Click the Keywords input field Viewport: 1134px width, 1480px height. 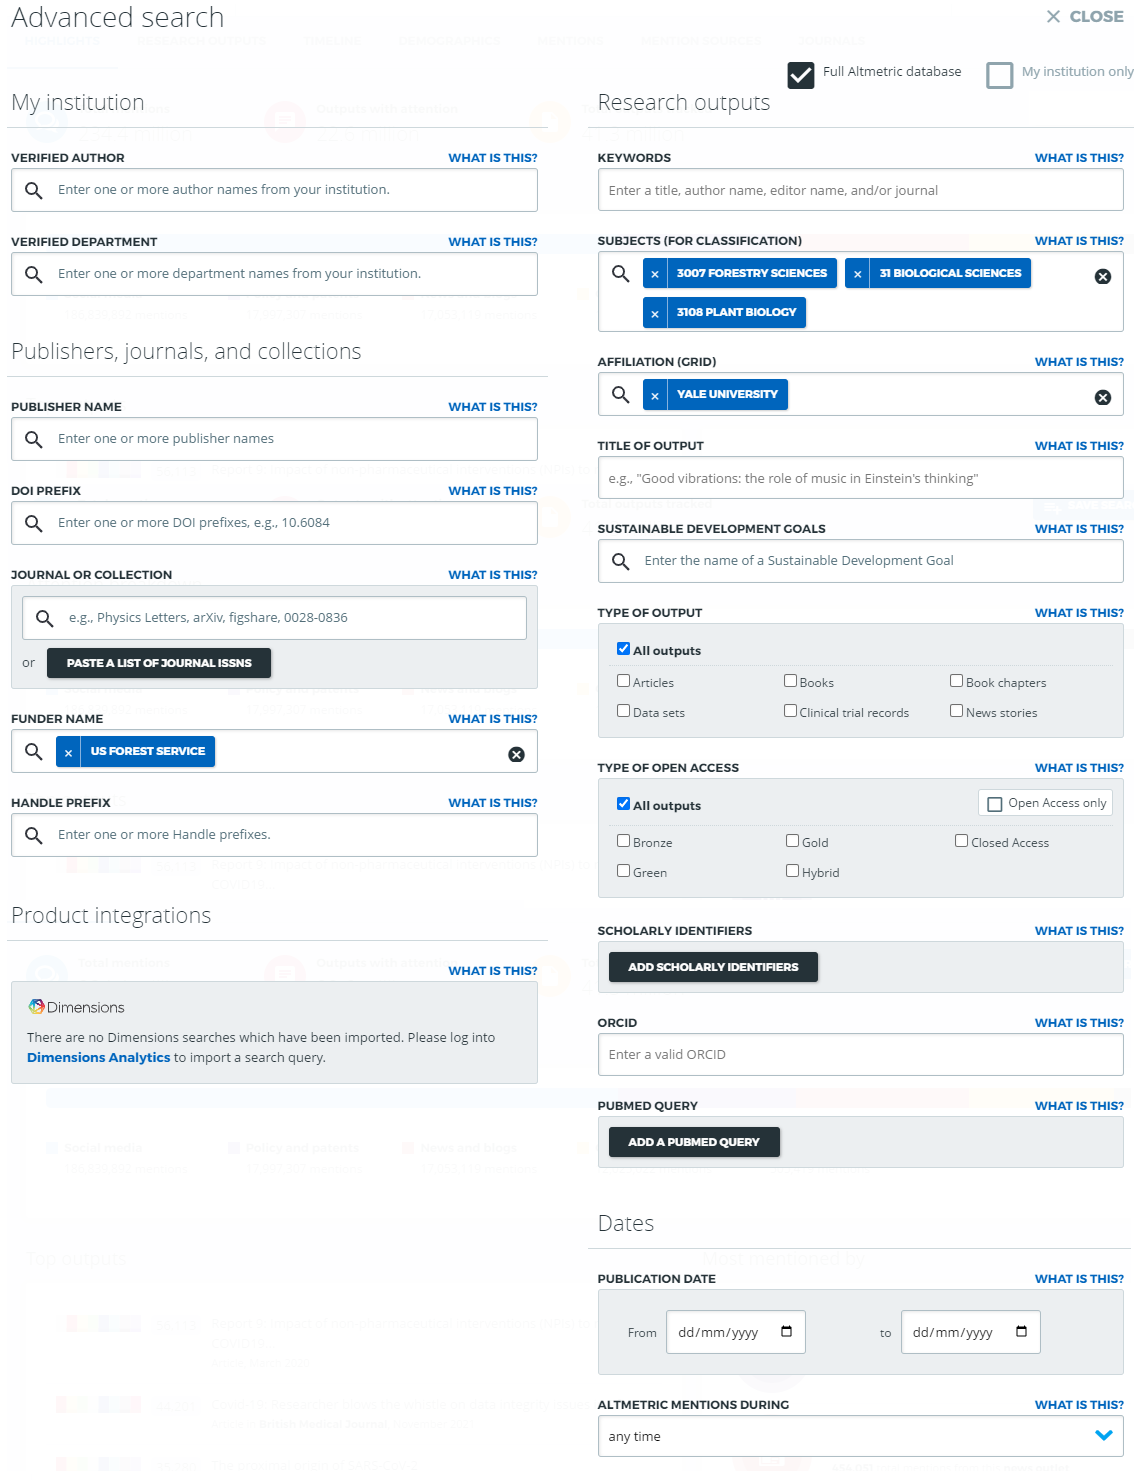[x=860, y=190]
